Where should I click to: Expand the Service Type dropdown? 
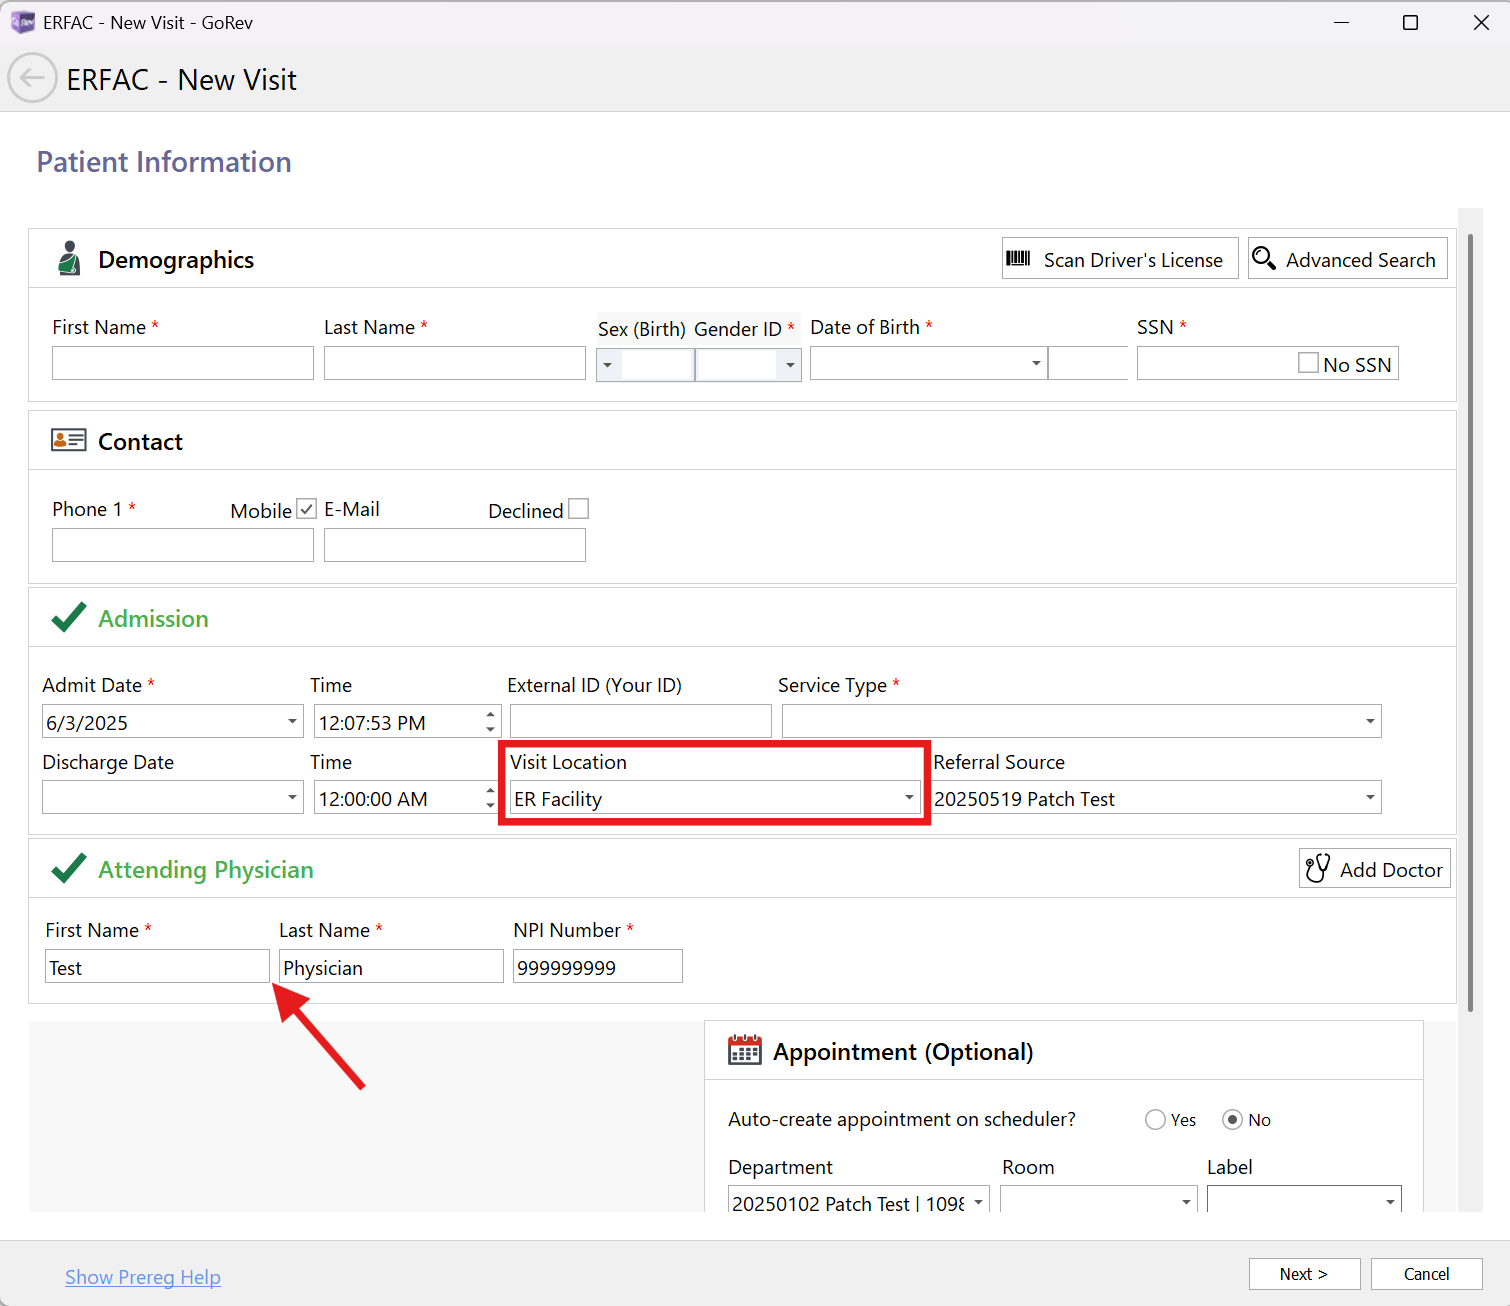pyautogui.click(x=1370, y=721)
